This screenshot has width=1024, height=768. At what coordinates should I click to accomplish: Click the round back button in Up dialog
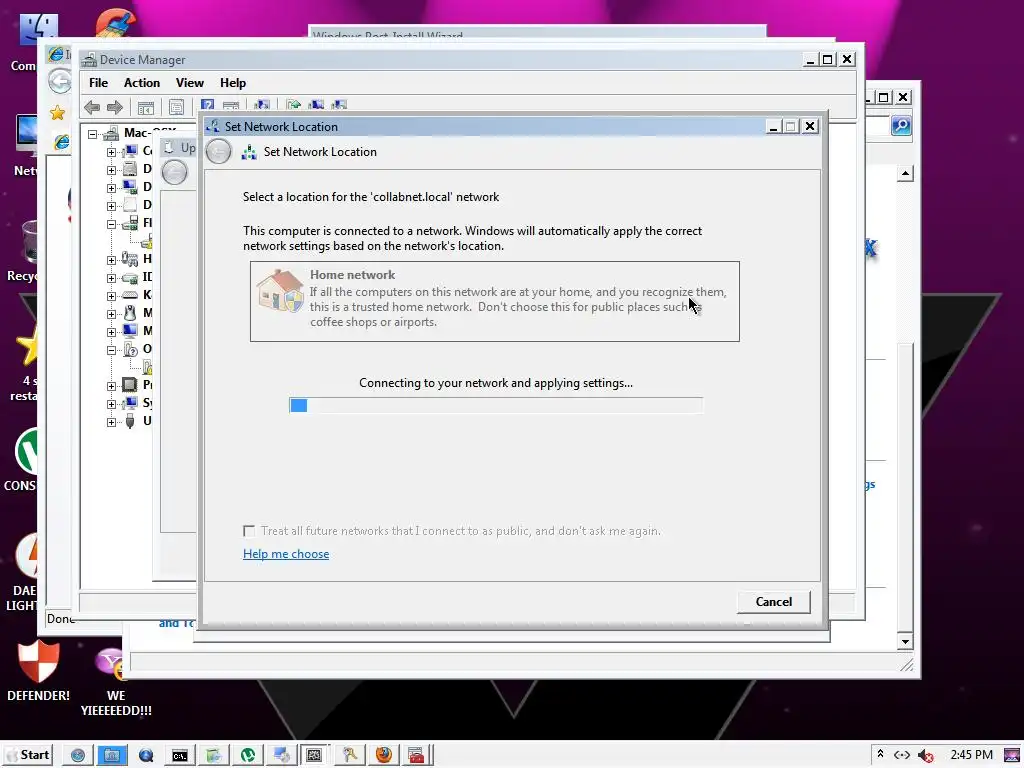[x=174, y=172]
